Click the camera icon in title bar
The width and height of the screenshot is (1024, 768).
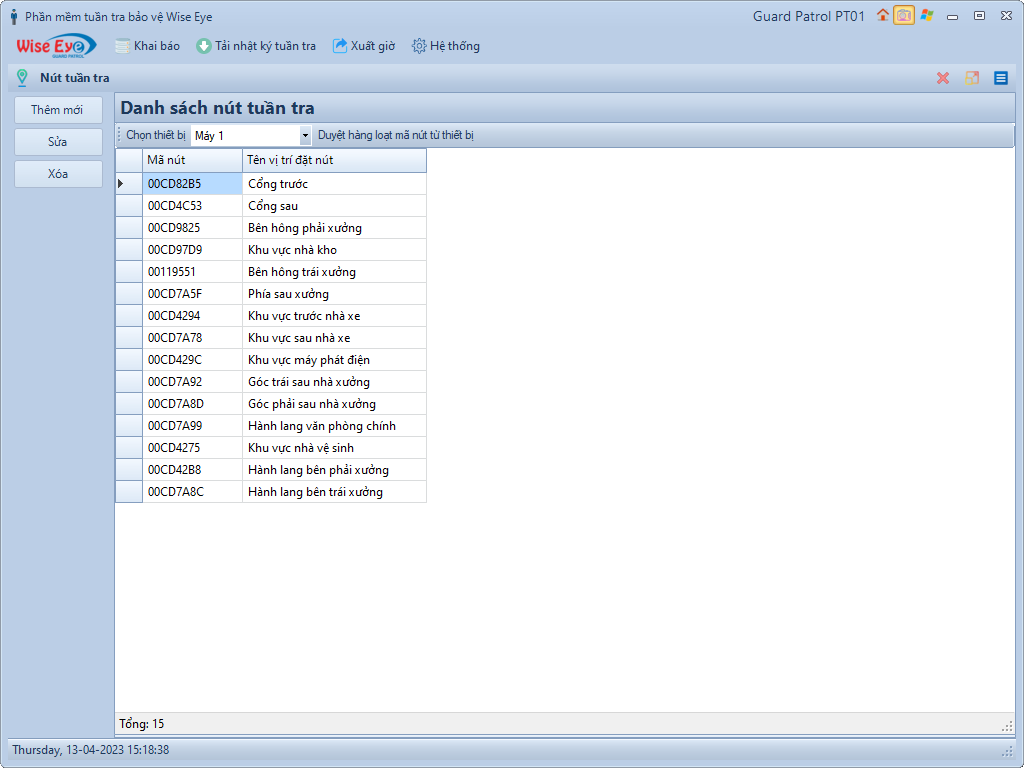904,15
